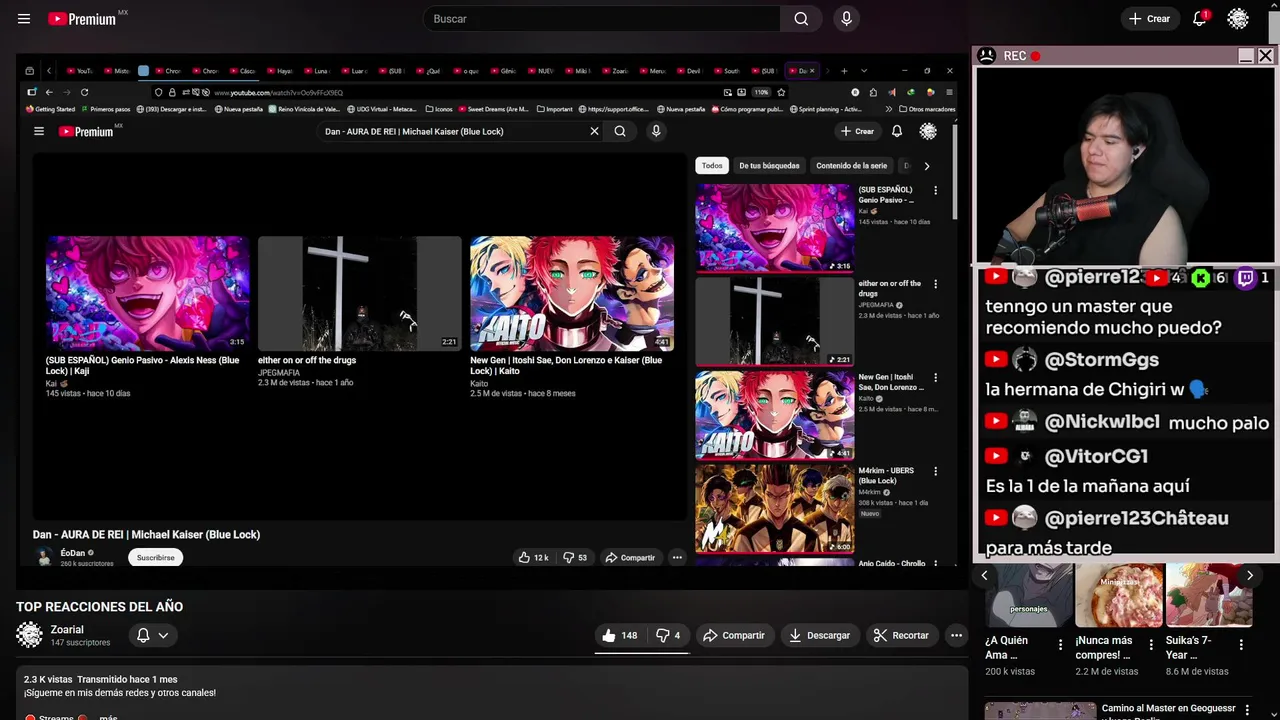Image resolution: width=1280 pixels, height=720 pixels.
Task: Minimize the REC overlay window in the video
Action: (1245, 56)
